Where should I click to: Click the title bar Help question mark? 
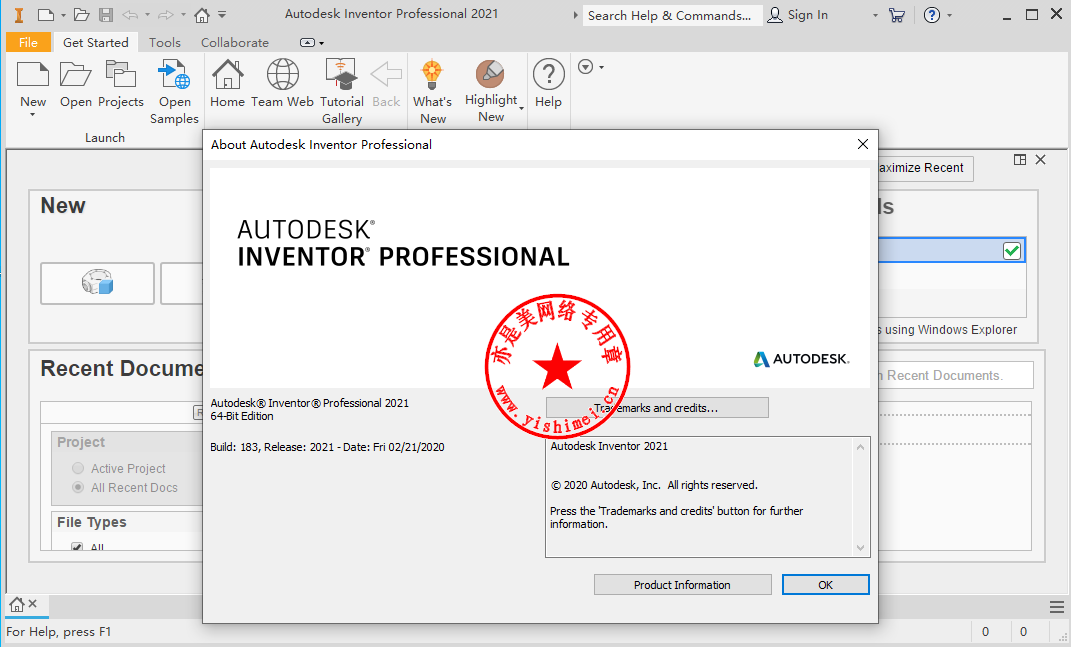[932, 15]
